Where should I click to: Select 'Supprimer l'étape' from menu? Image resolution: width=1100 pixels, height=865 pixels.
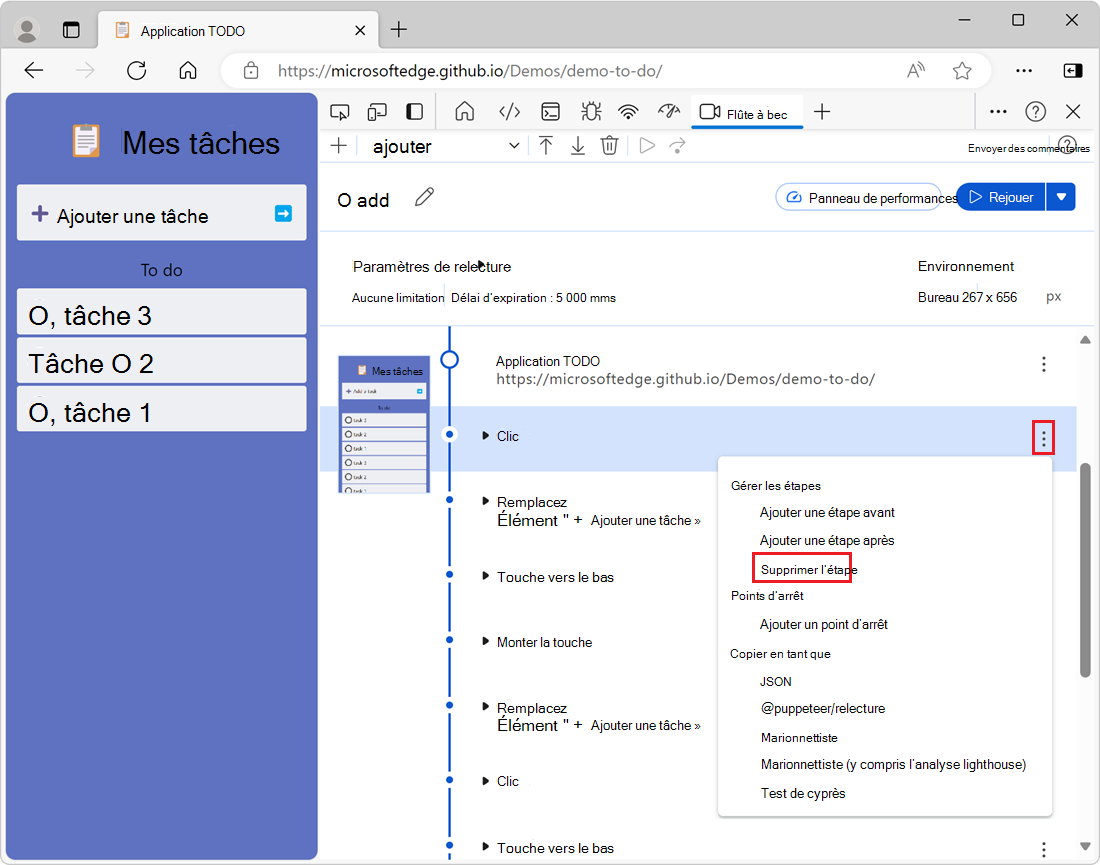pyautogui.click(x=808, y=570)
